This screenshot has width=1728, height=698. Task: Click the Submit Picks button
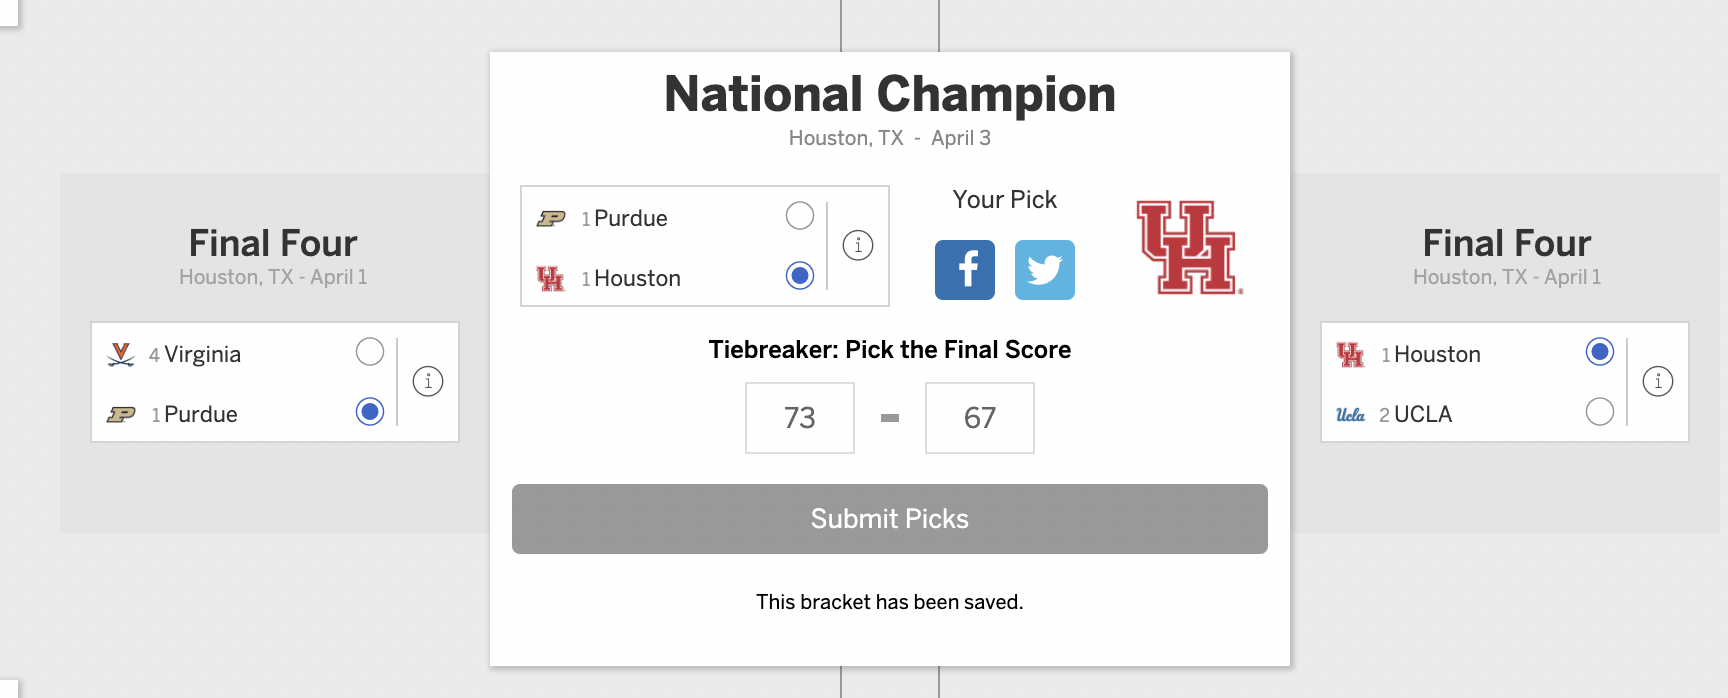890,519
